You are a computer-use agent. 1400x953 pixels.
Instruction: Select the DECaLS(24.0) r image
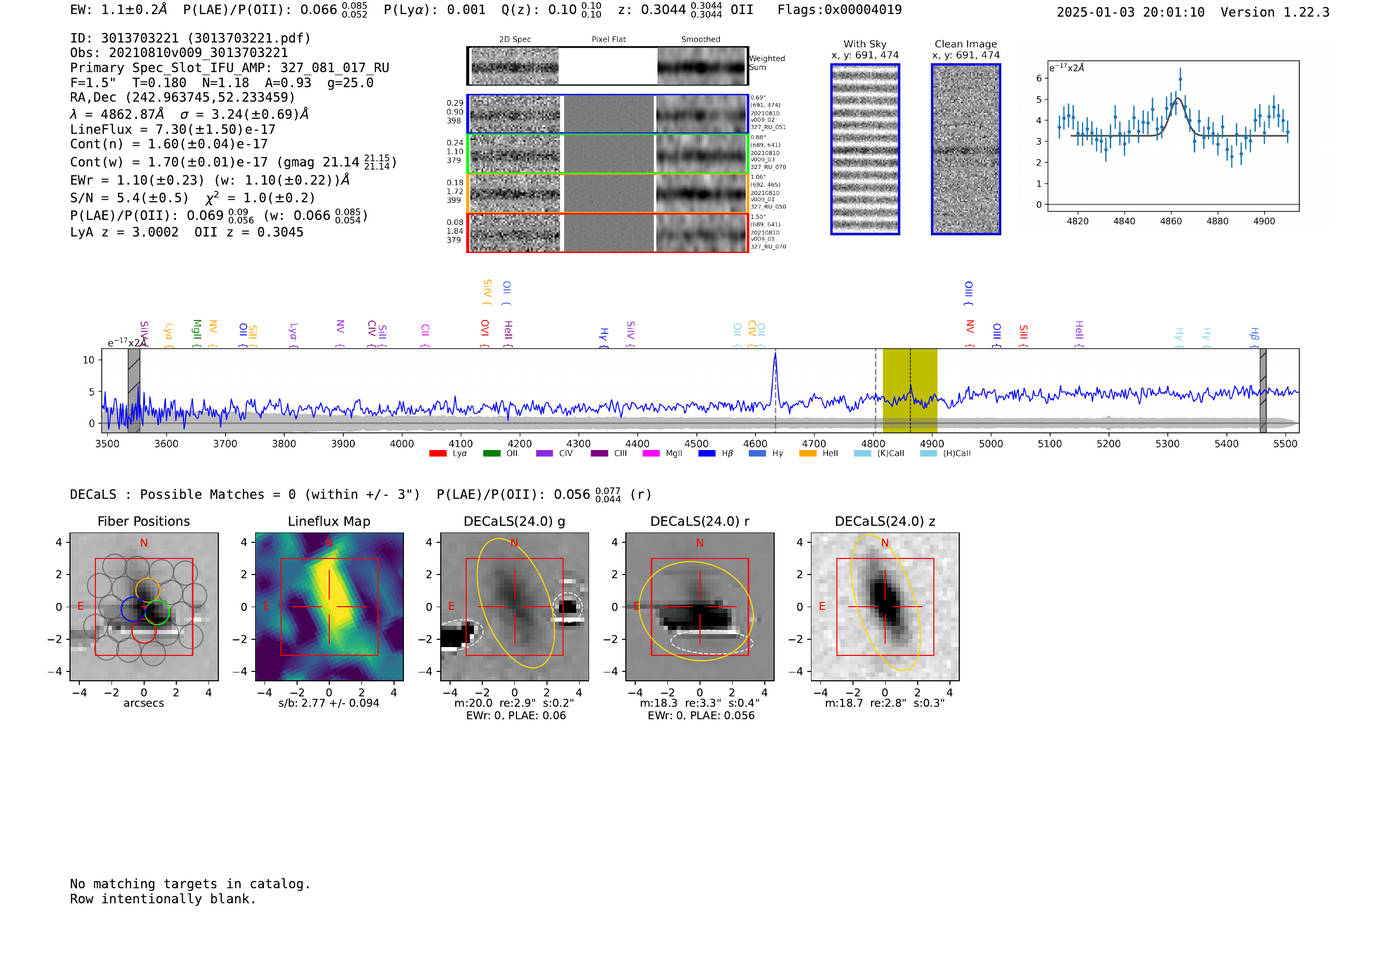(x=699, y=607)
